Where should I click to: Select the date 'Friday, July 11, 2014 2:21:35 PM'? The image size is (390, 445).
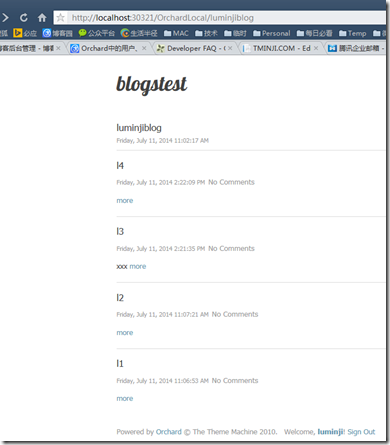pyautogui.click(x=161, y=249)
